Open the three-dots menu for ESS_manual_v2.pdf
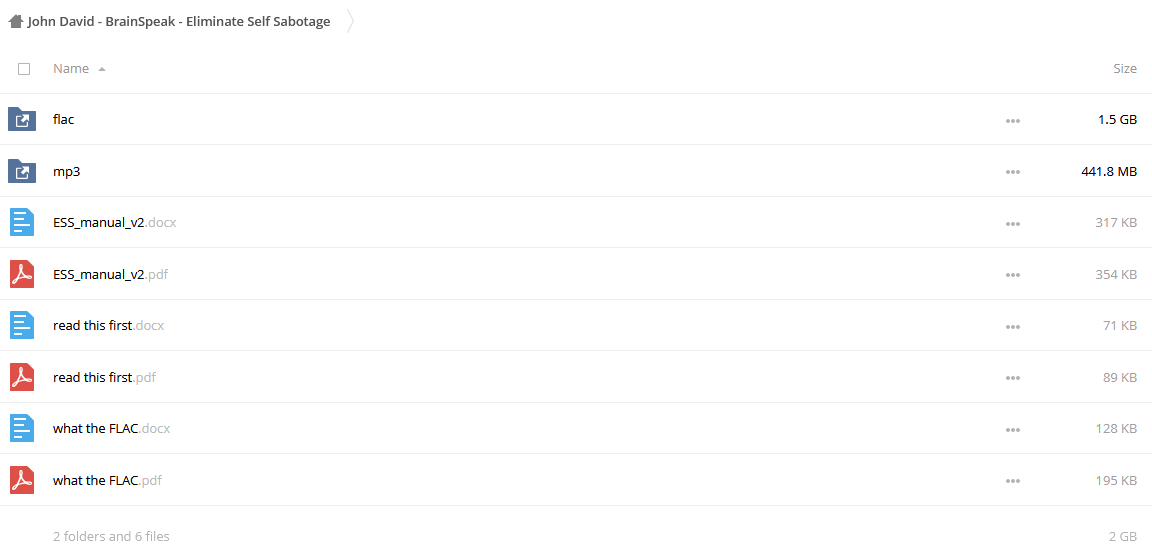The image size is (1152, 553). pyautogui.click(x=1012, y=275)
